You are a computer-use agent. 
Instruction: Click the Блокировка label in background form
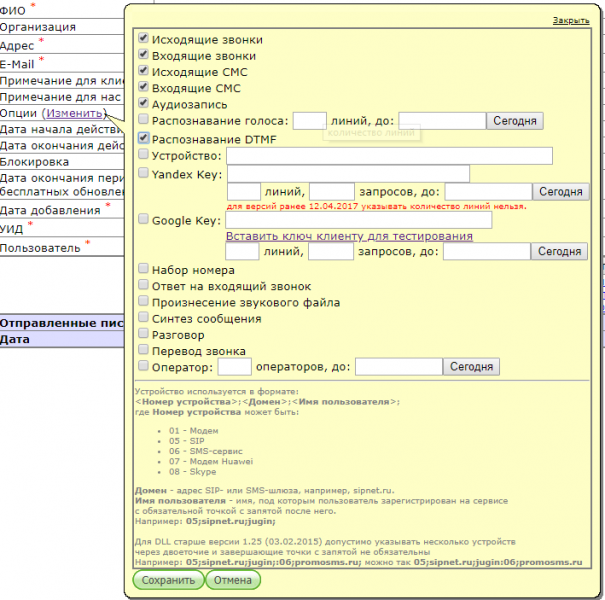click(34, 162)
